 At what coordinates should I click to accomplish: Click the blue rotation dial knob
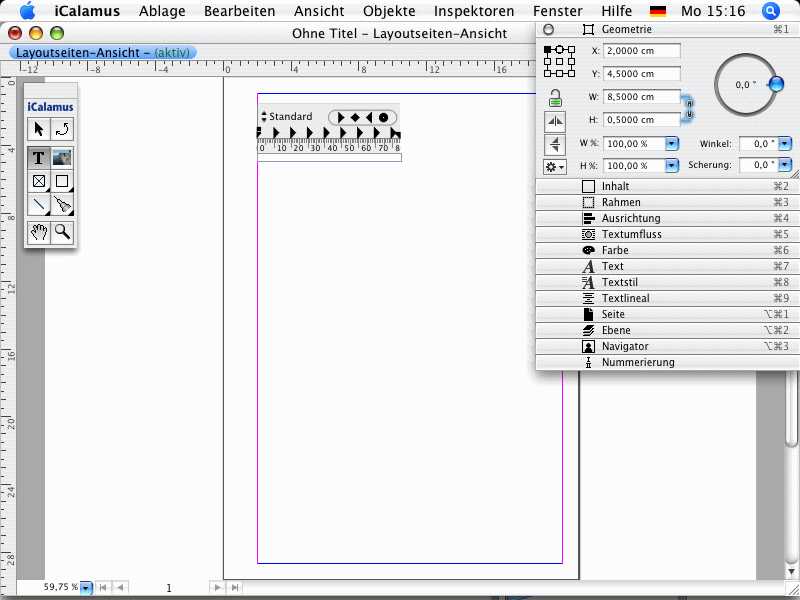pos(774,85)
